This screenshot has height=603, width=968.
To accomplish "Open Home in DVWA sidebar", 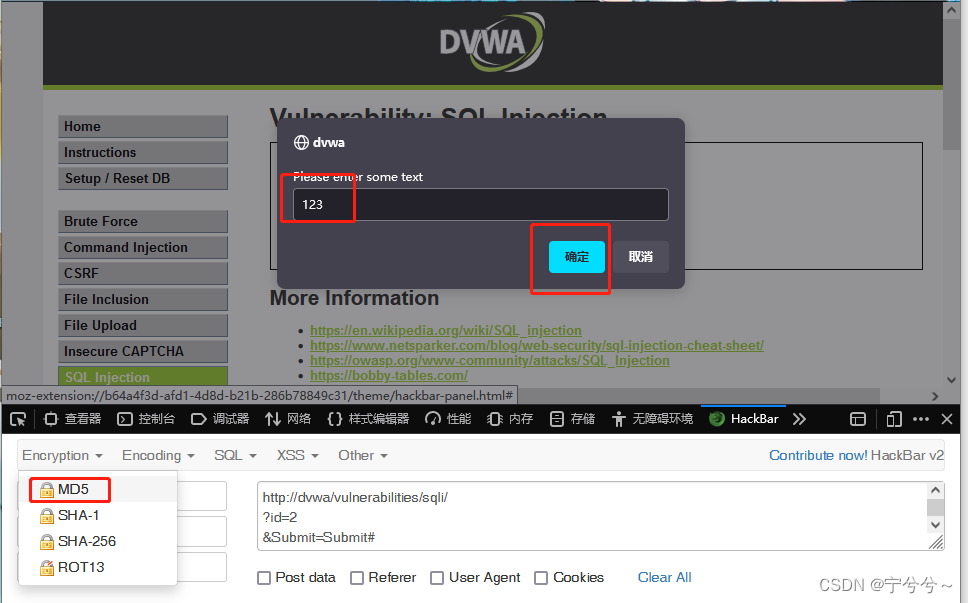I will click(x=143, y=127).
